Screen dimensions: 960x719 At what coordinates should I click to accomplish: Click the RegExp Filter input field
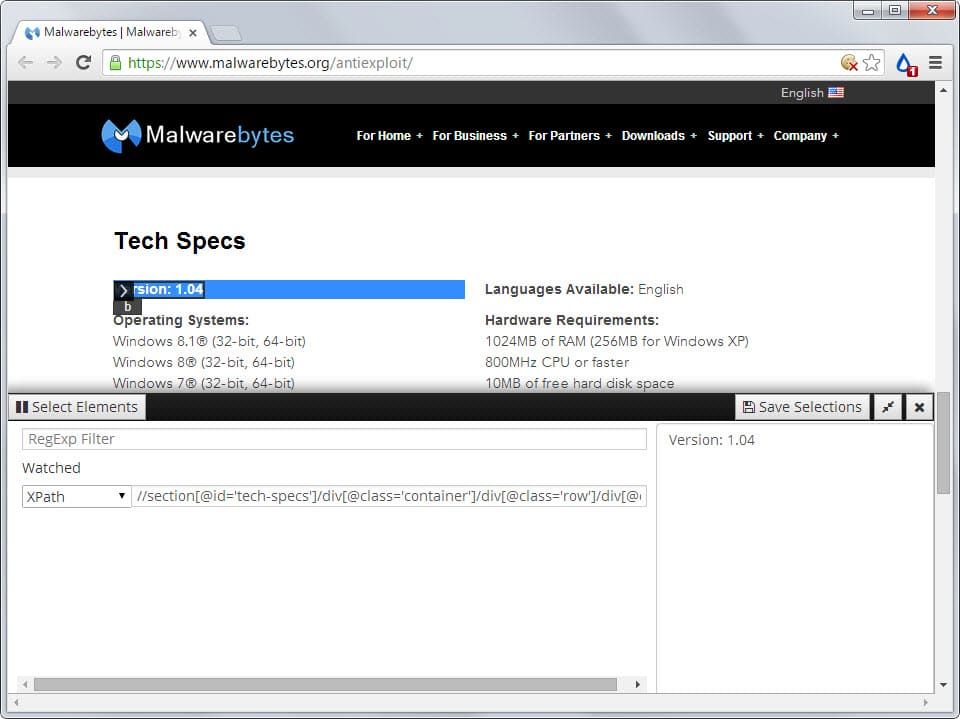[x=334, y=439]
